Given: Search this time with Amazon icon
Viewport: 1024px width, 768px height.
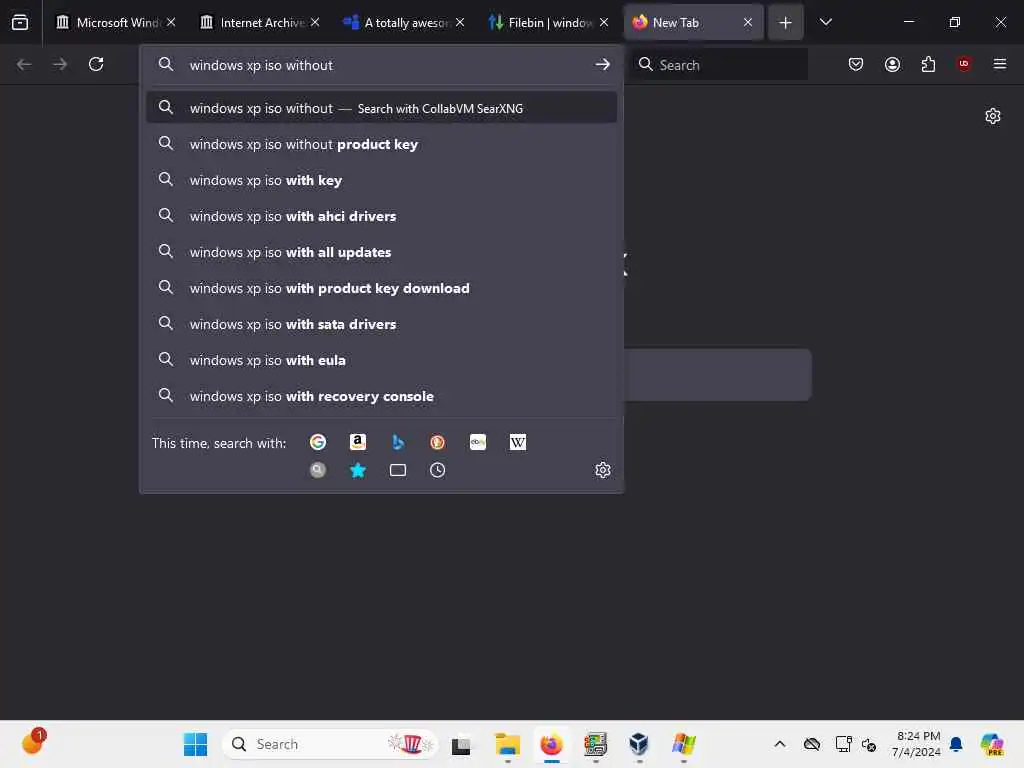Looking at the screenshot, I should click(x=357, y=442).
